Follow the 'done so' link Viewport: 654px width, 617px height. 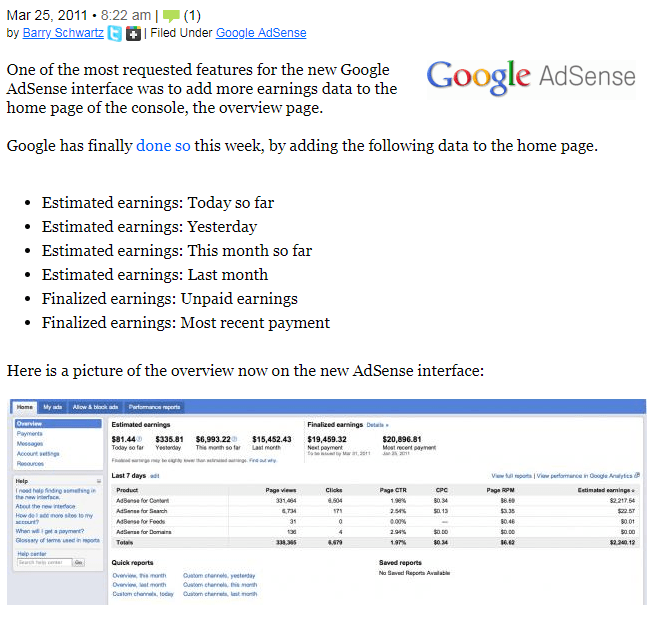(163, 146)
